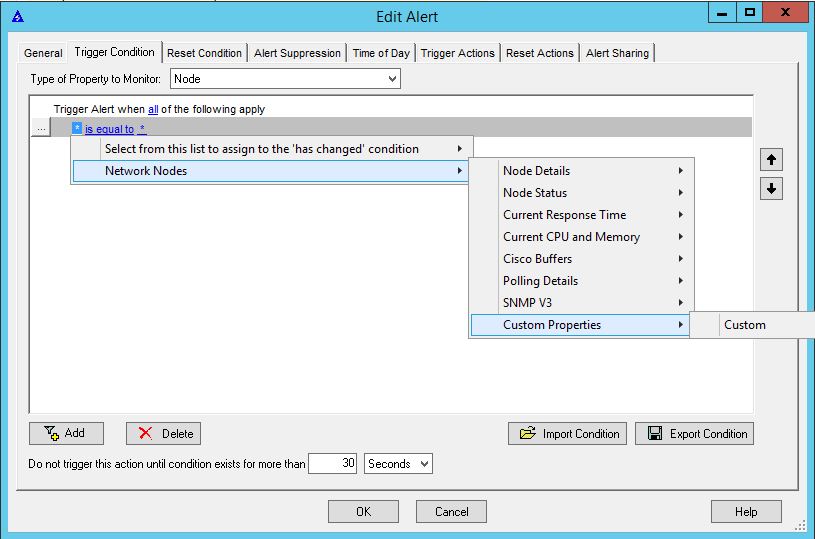Open the Polling Details submenu

pos(582,281)
